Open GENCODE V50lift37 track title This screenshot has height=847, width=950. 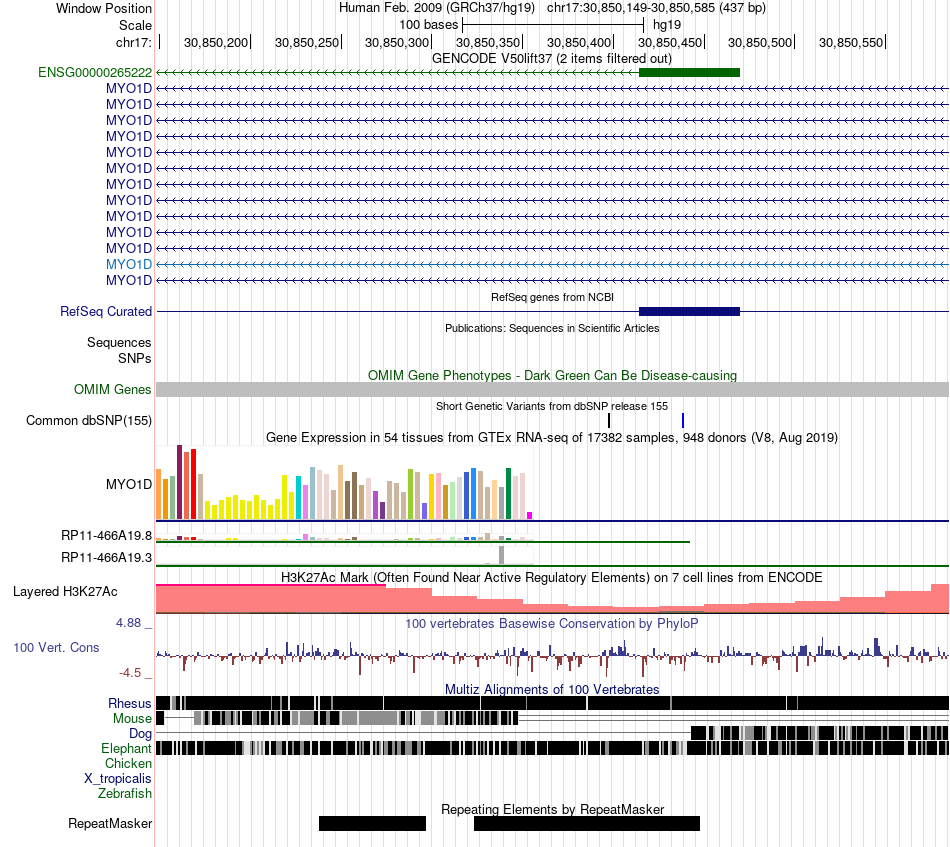[552, 59]
